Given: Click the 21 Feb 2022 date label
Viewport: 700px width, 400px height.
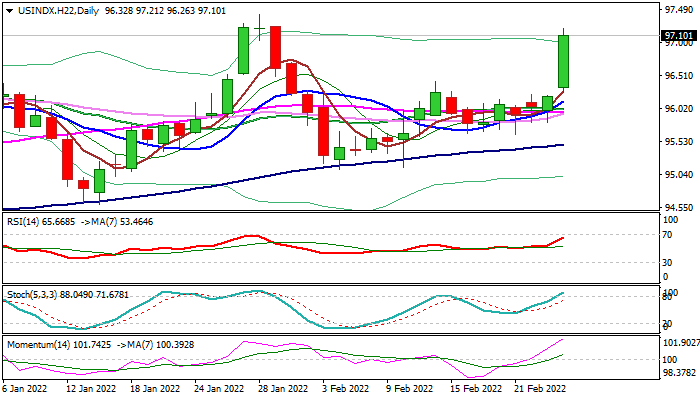Looking at the screenshot, I should pos(540,389).
